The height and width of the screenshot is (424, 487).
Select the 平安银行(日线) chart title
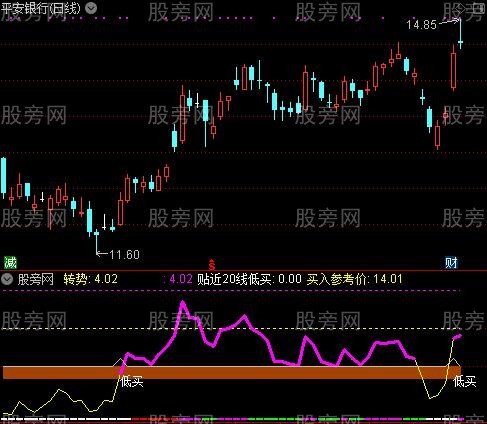[x=41, y=8]
